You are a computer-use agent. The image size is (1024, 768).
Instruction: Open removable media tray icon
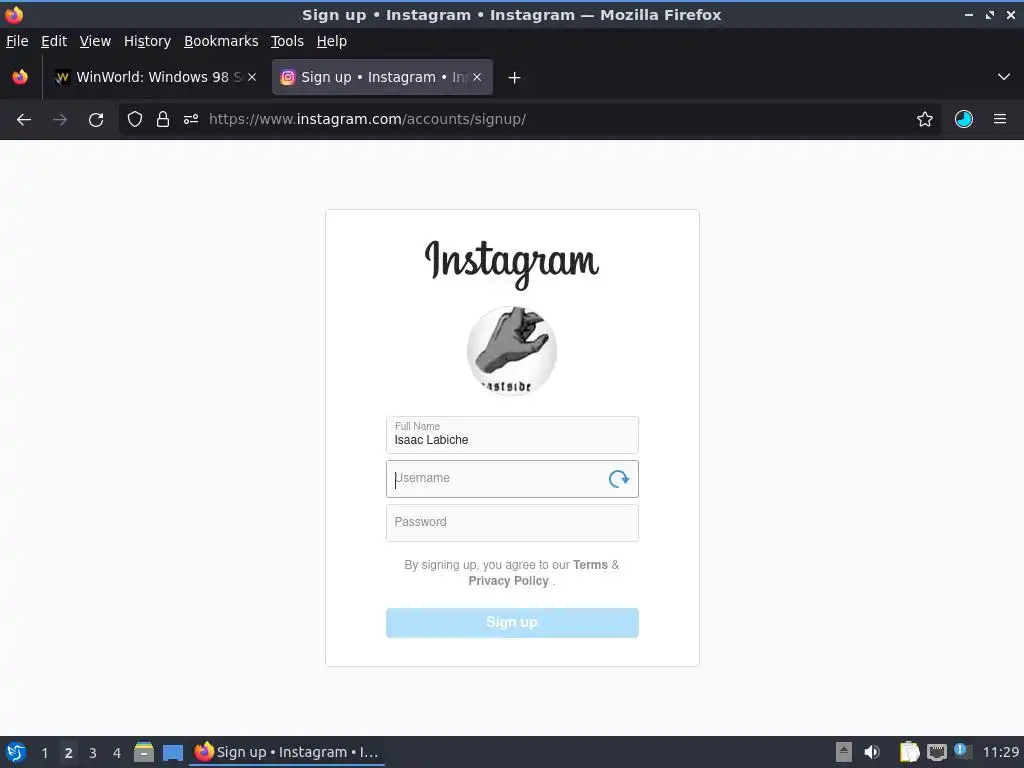(x=844, y=752)
